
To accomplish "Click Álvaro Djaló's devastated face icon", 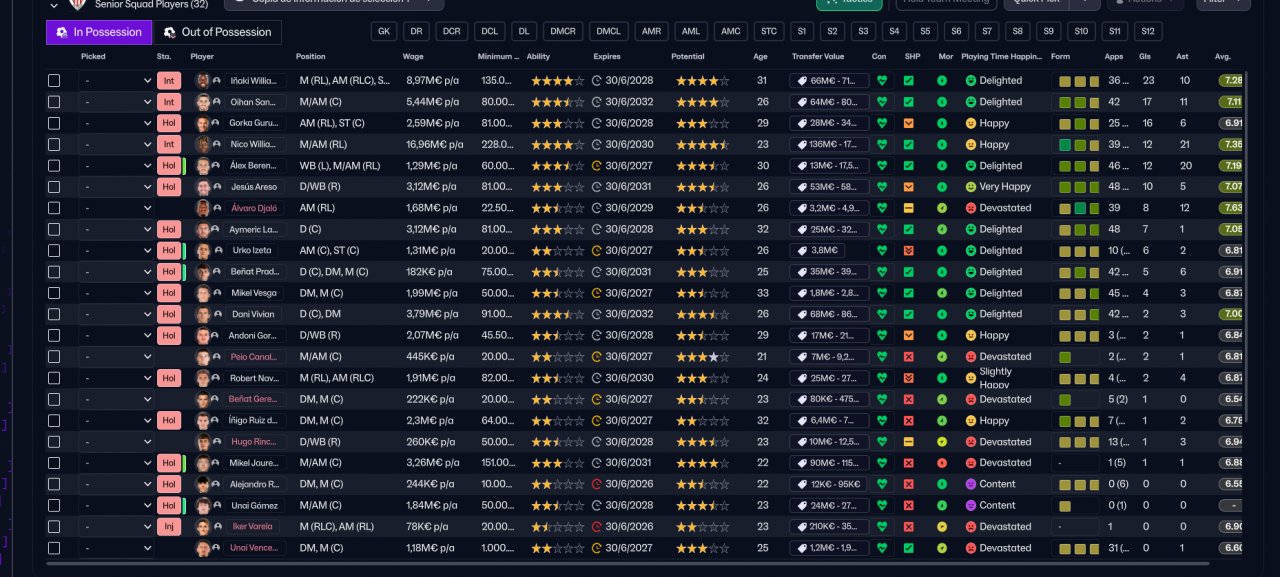I will pos(970,208).
